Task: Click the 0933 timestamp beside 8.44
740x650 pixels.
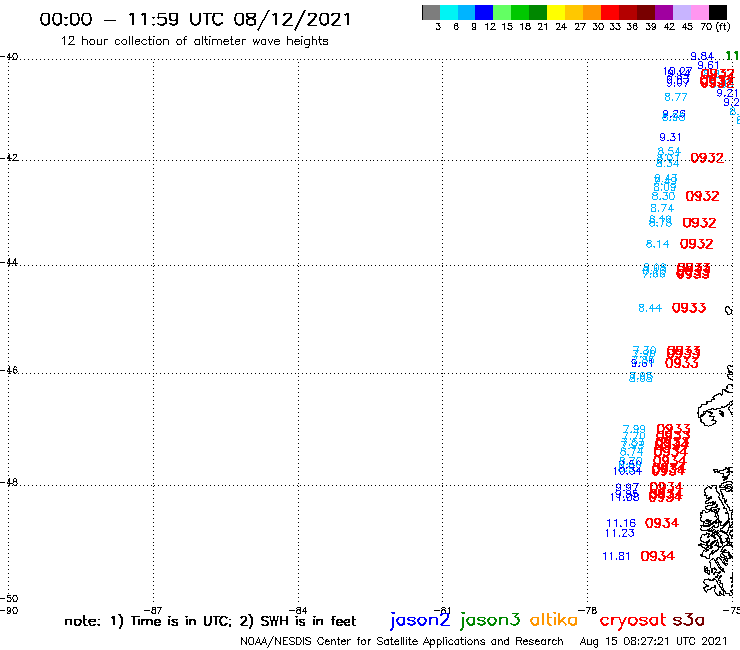Action: (x=689, y=308)
